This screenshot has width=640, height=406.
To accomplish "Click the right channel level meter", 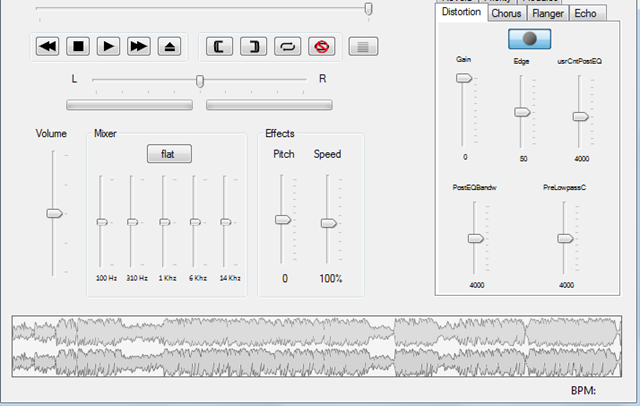I will (x=269, y=105).
